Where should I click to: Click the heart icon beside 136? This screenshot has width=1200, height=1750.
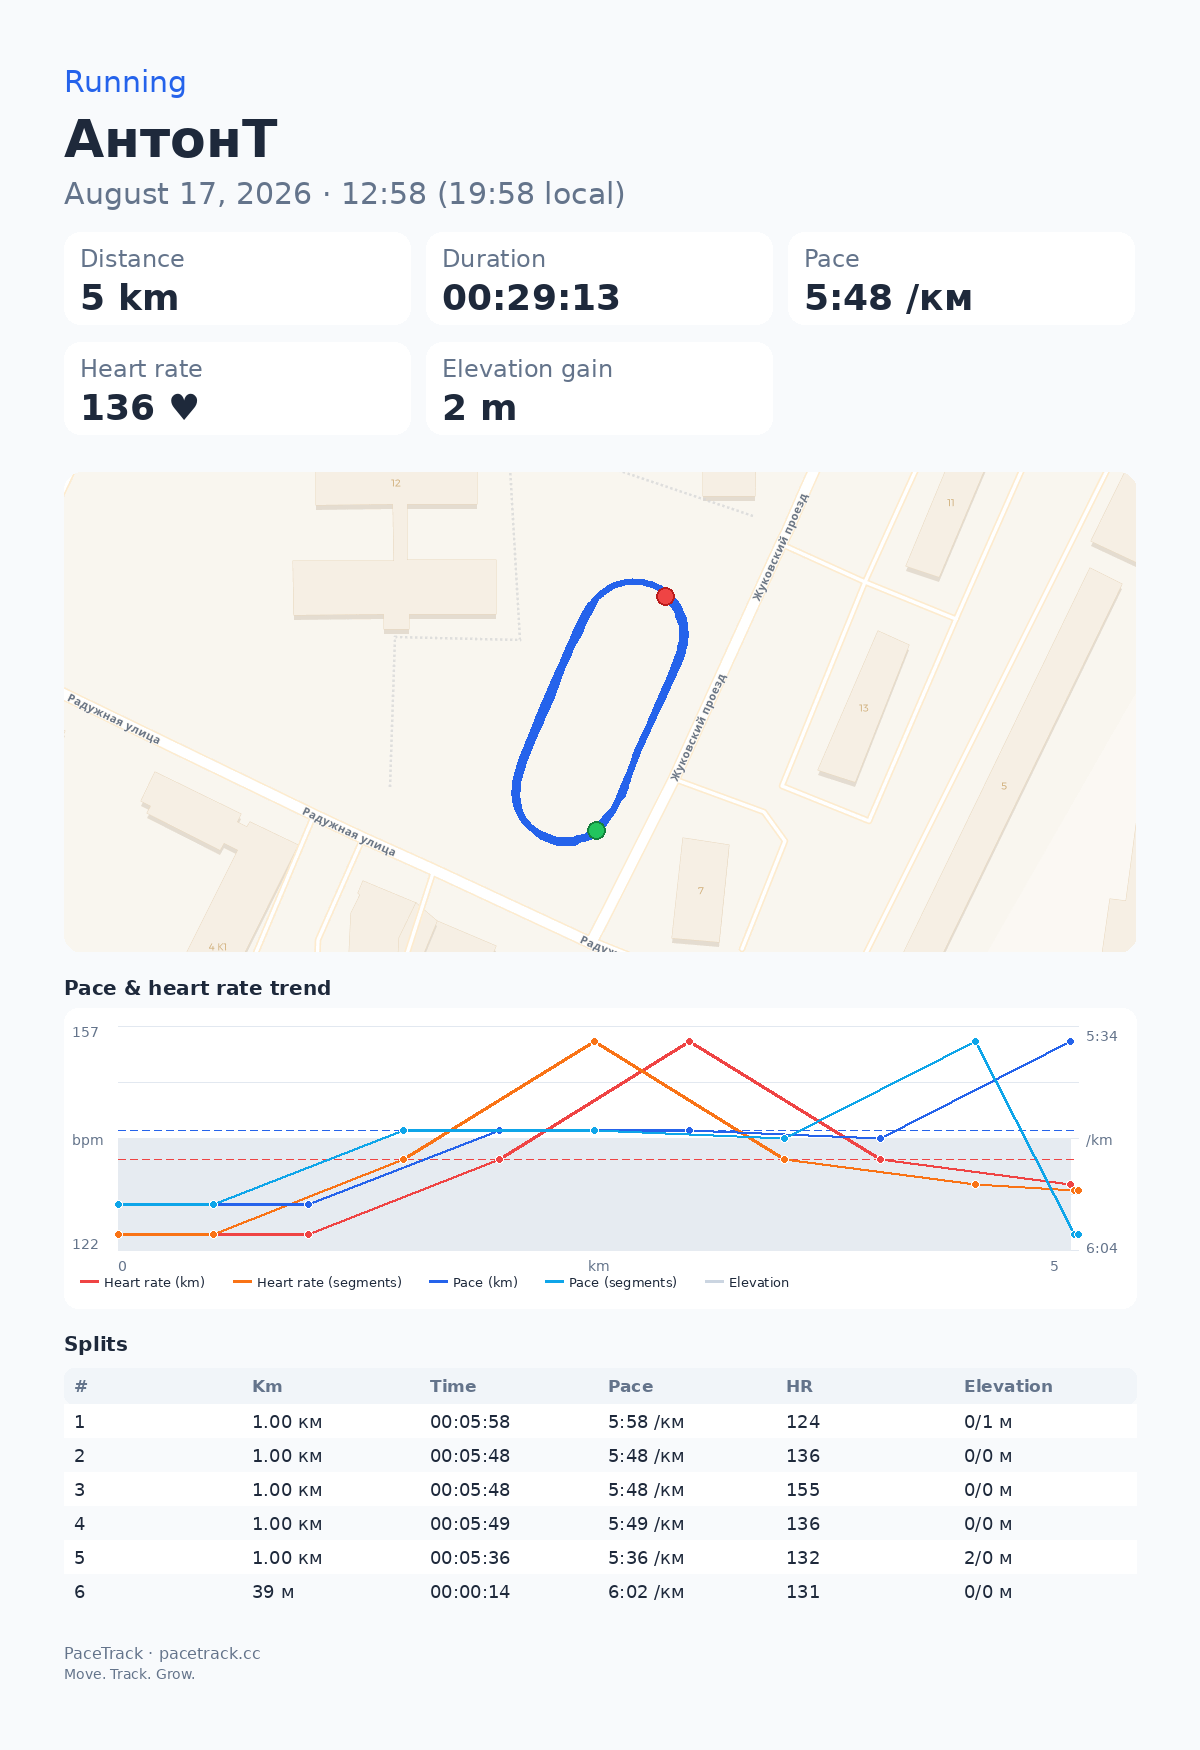pos(184,407)
